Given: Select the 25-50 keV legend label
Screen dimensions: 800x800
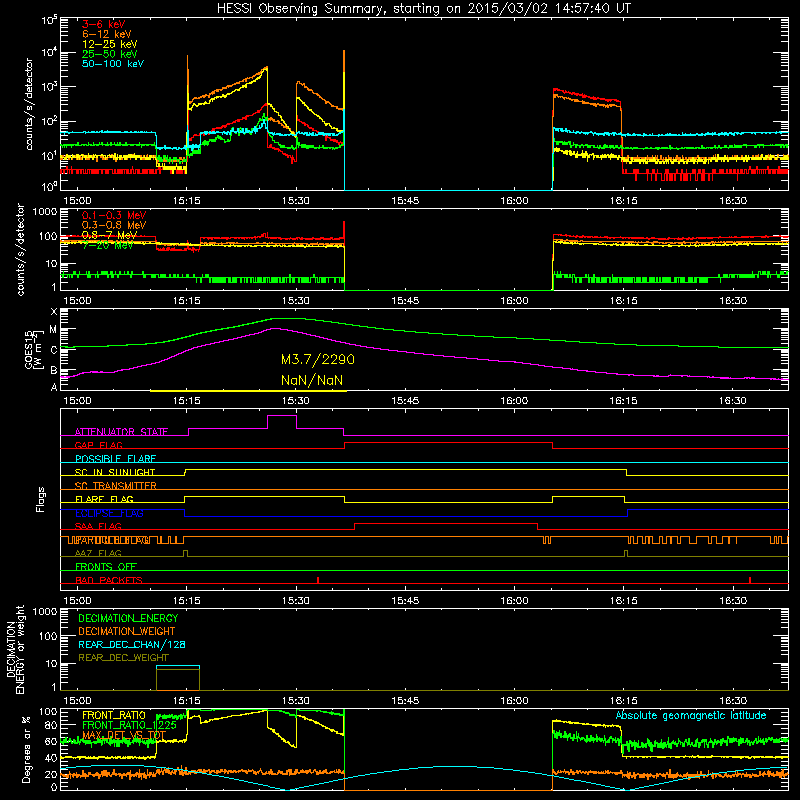Looking at the screenshot, I should (x=110, y=54).
